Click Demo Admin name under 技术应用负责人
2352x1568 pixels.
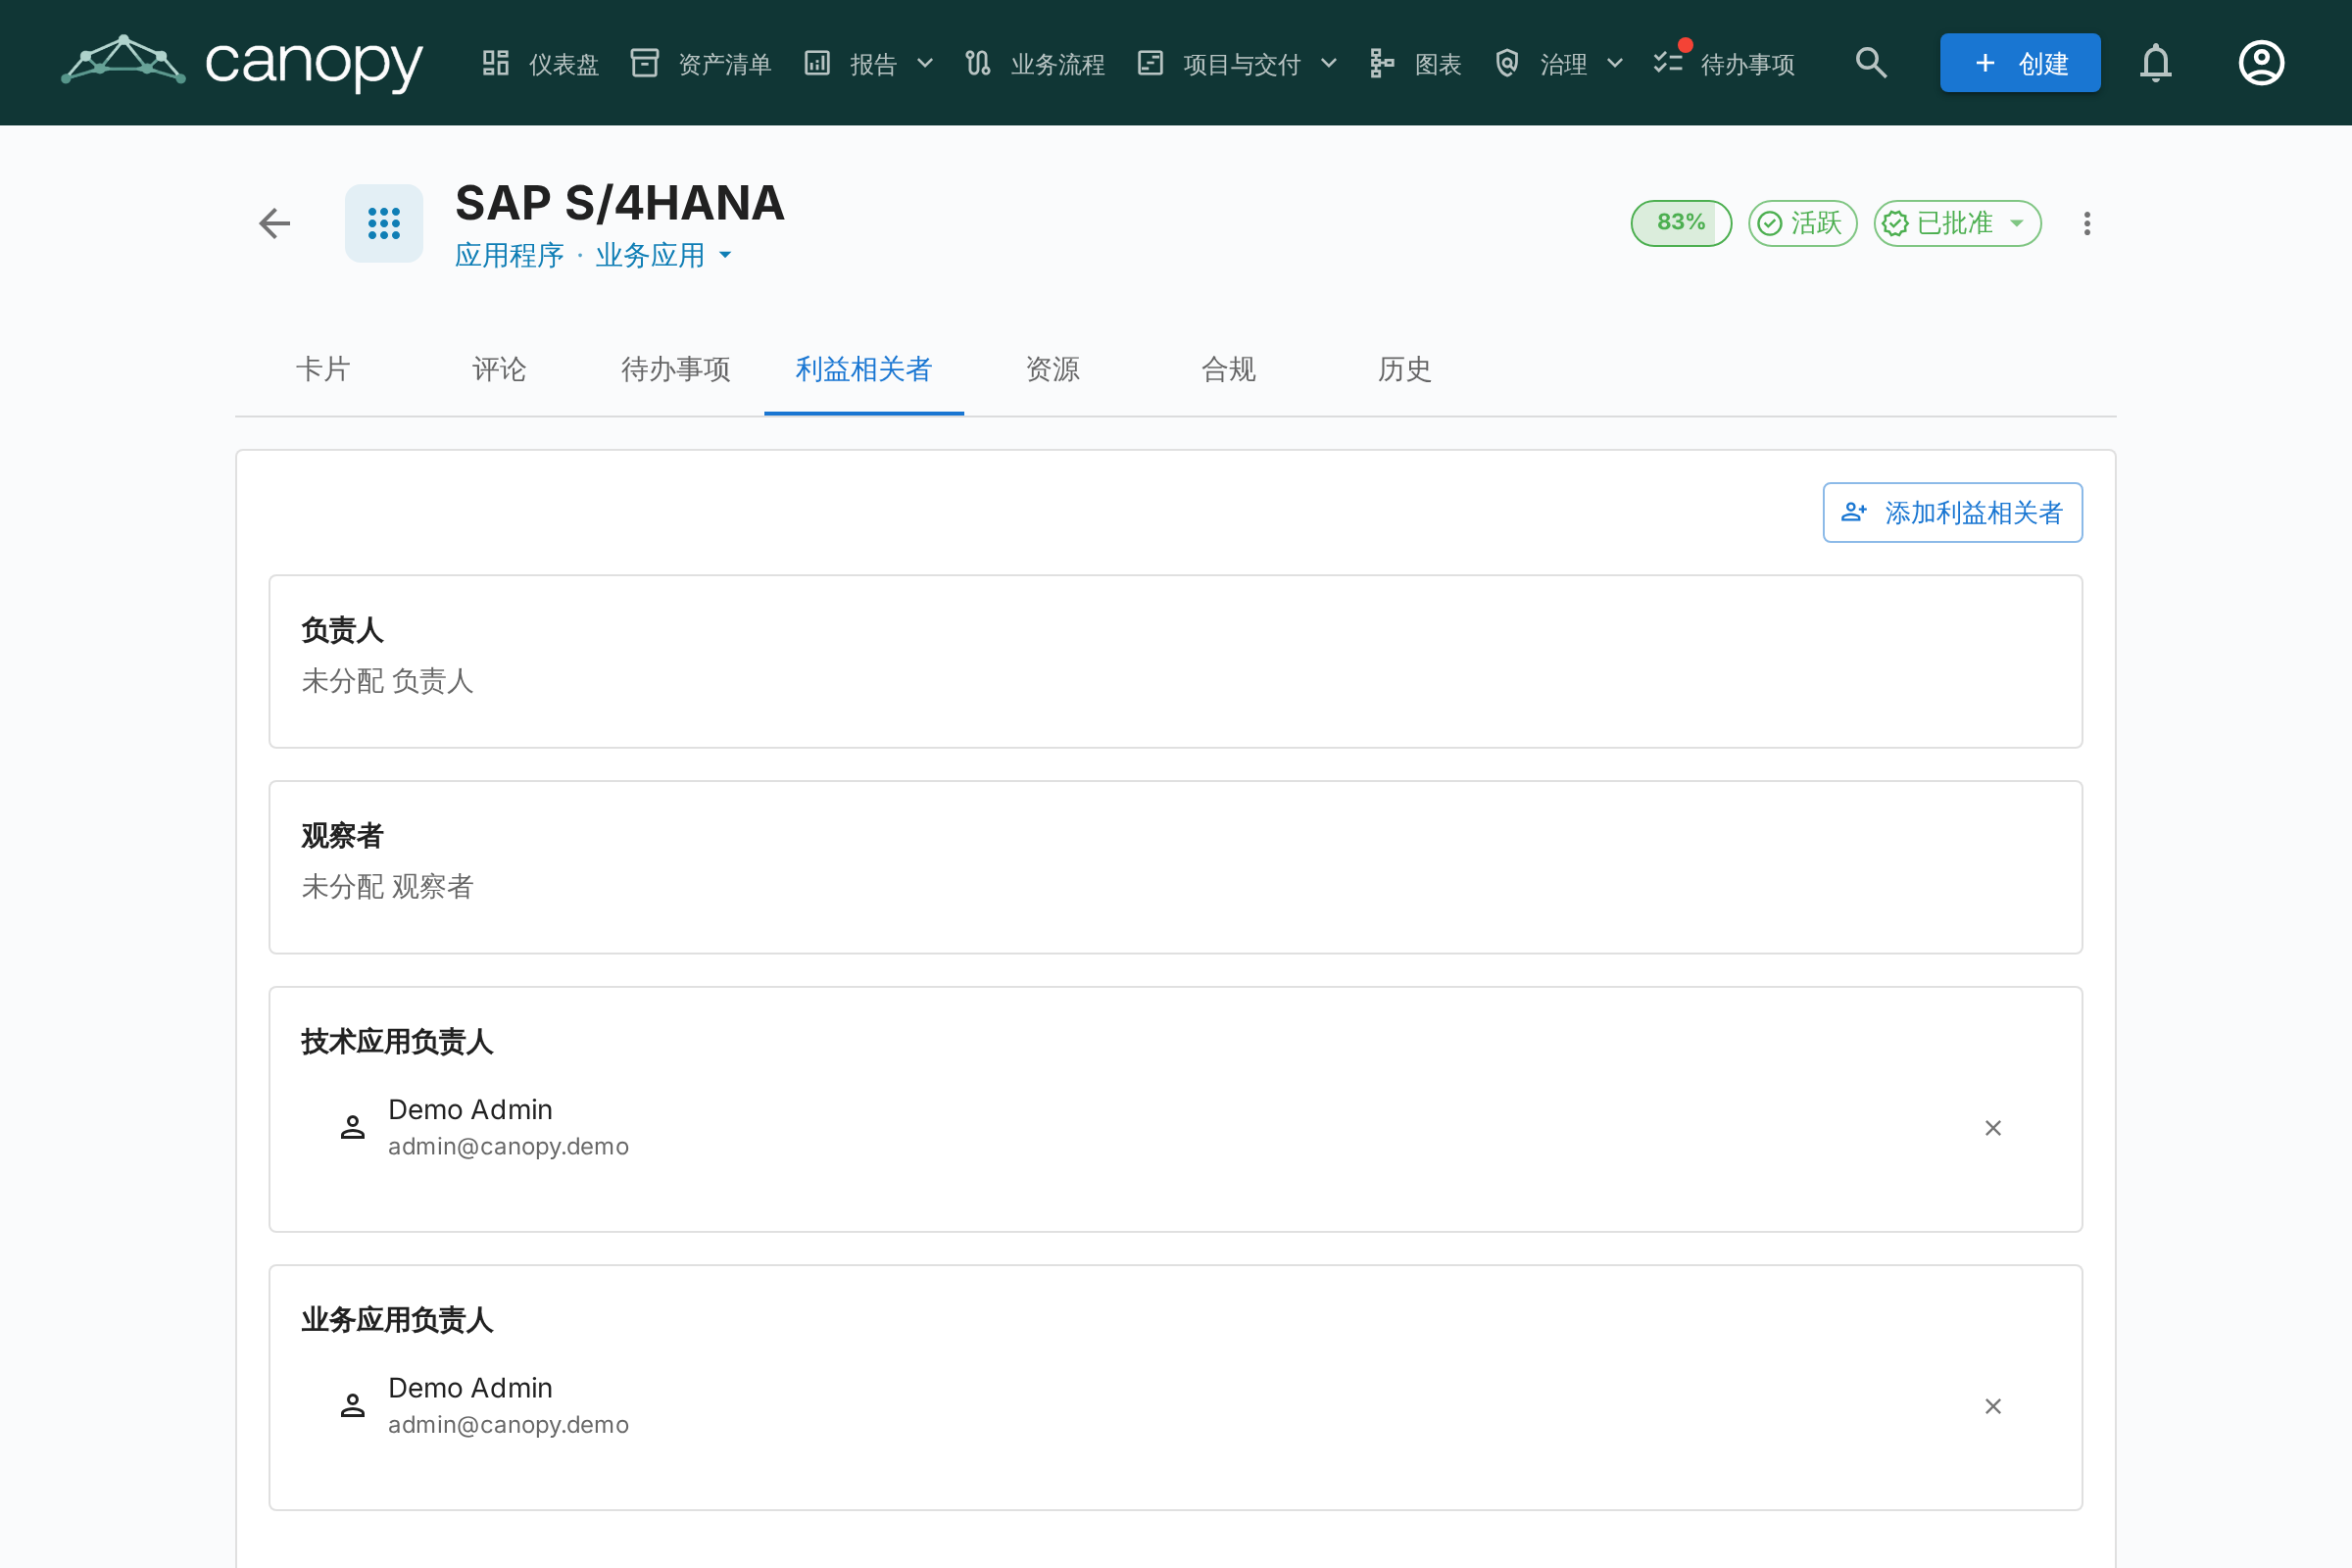coord(470,1110)
